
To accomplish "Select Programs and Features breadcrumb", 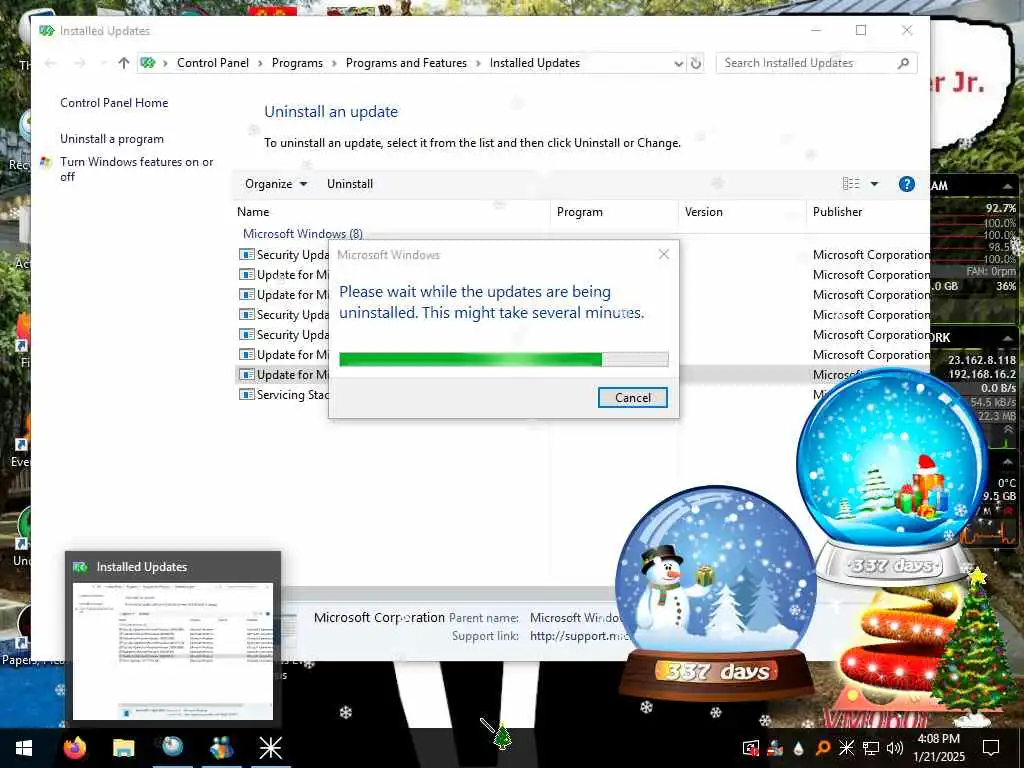I will [x=406, y=63].
